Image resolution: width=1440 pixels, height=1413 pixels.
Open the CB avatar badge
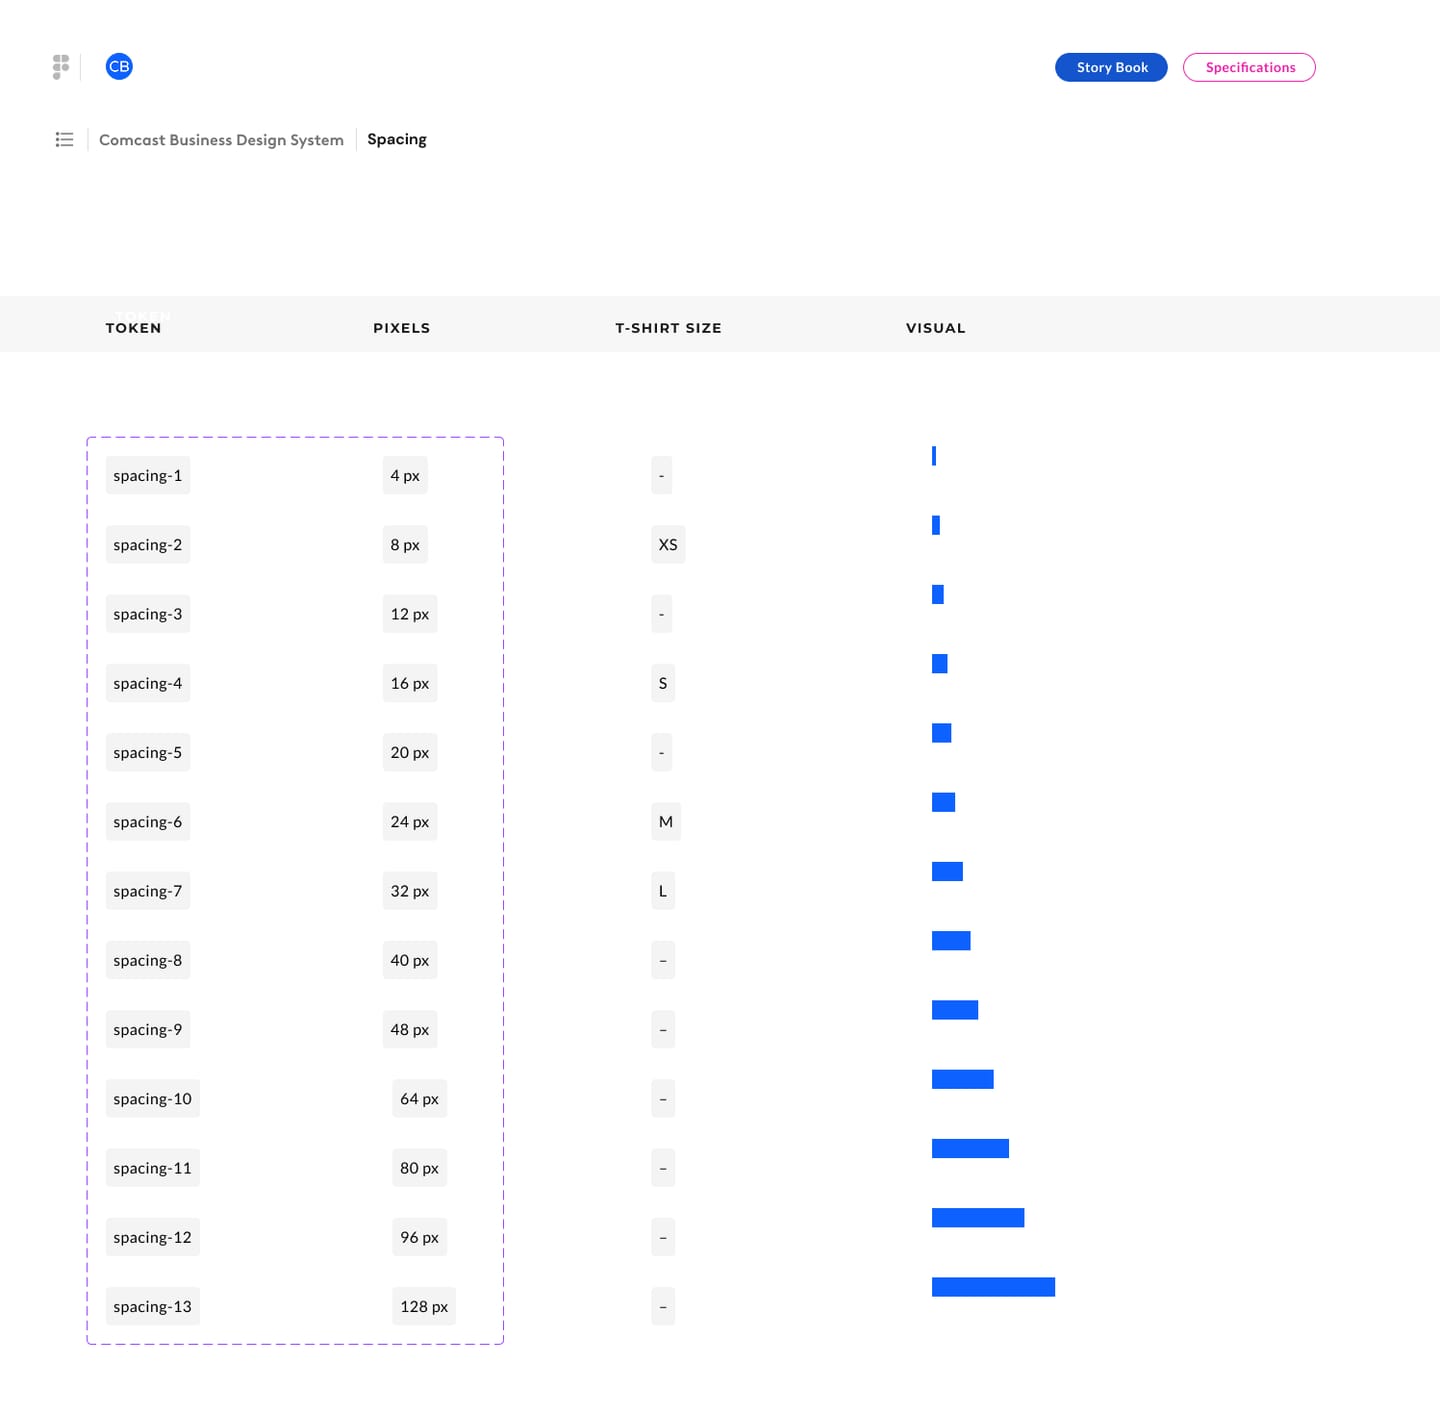[119, 66]
